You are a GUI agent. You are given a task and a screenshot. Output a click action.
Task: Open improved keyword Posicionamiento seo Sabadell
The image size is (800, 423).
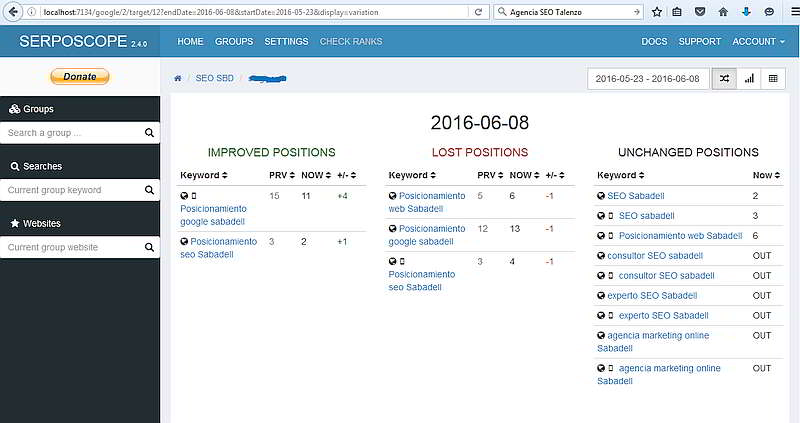coord(219,247)
